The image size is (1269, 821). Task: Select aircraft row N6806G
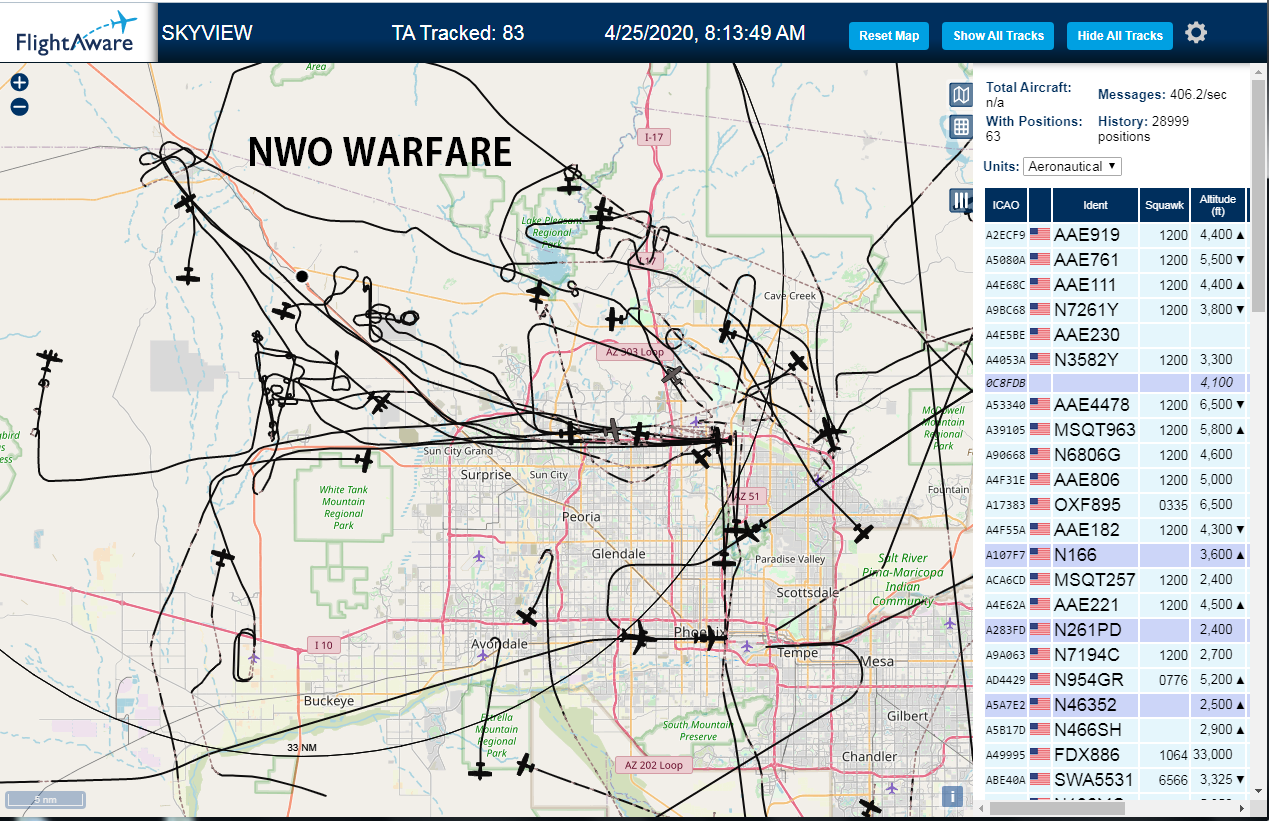1116,455
